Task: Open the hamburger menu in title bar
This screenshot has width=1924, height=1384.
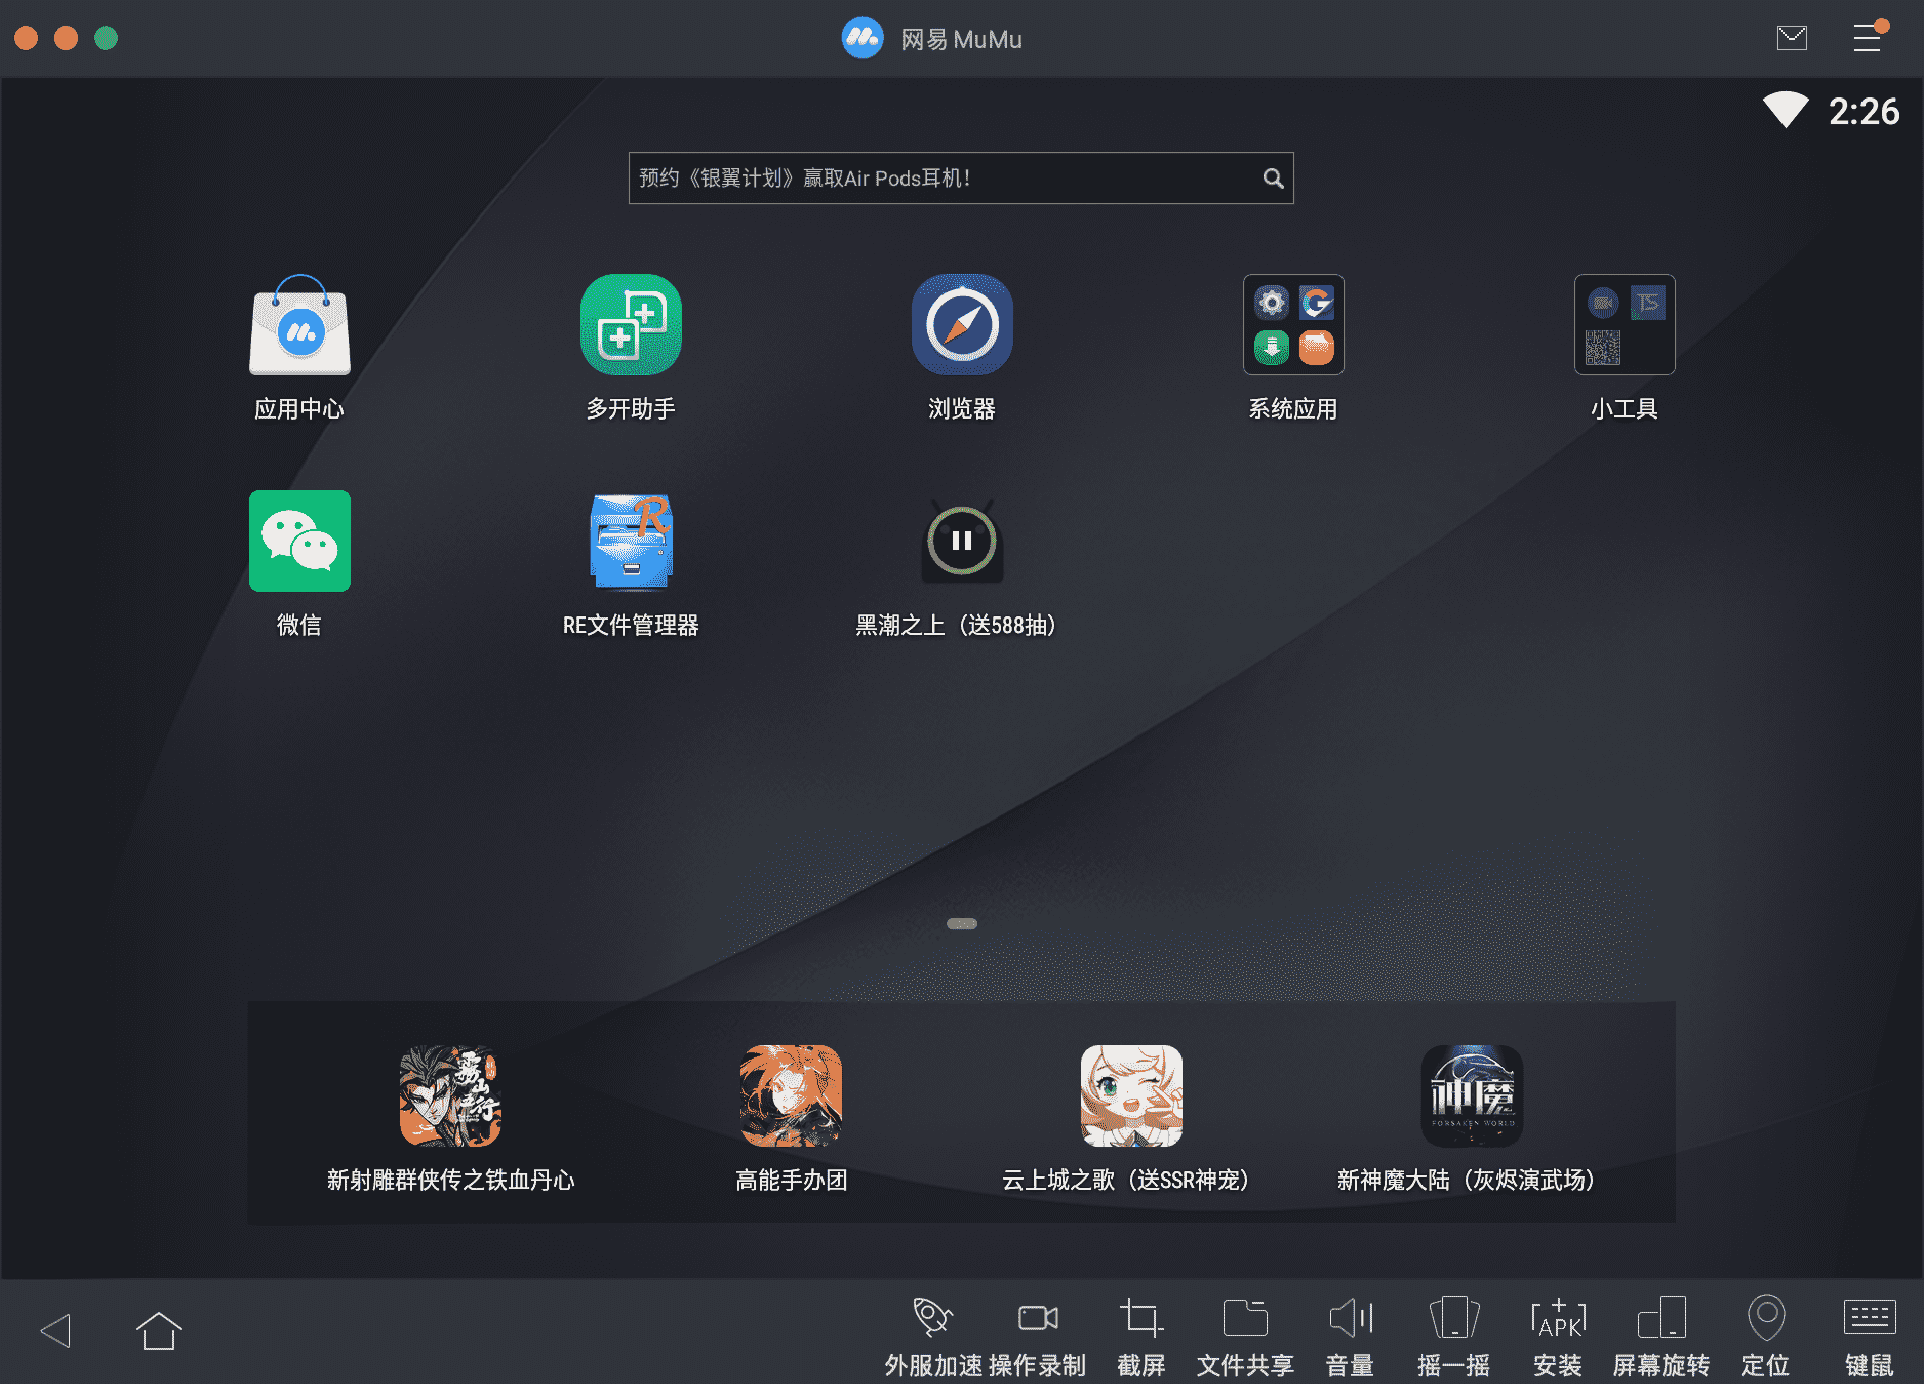Action: [1867, 38]
